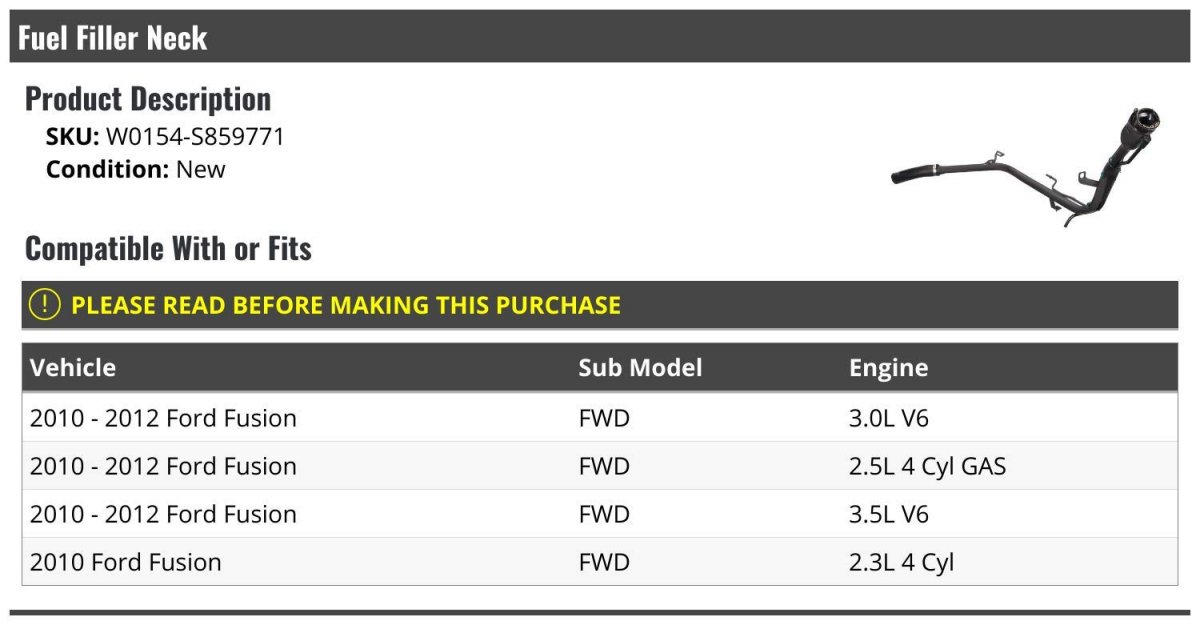Select the Ford Fusion row with 3.5L V6

pyautogui.click(x=600, y=514)
